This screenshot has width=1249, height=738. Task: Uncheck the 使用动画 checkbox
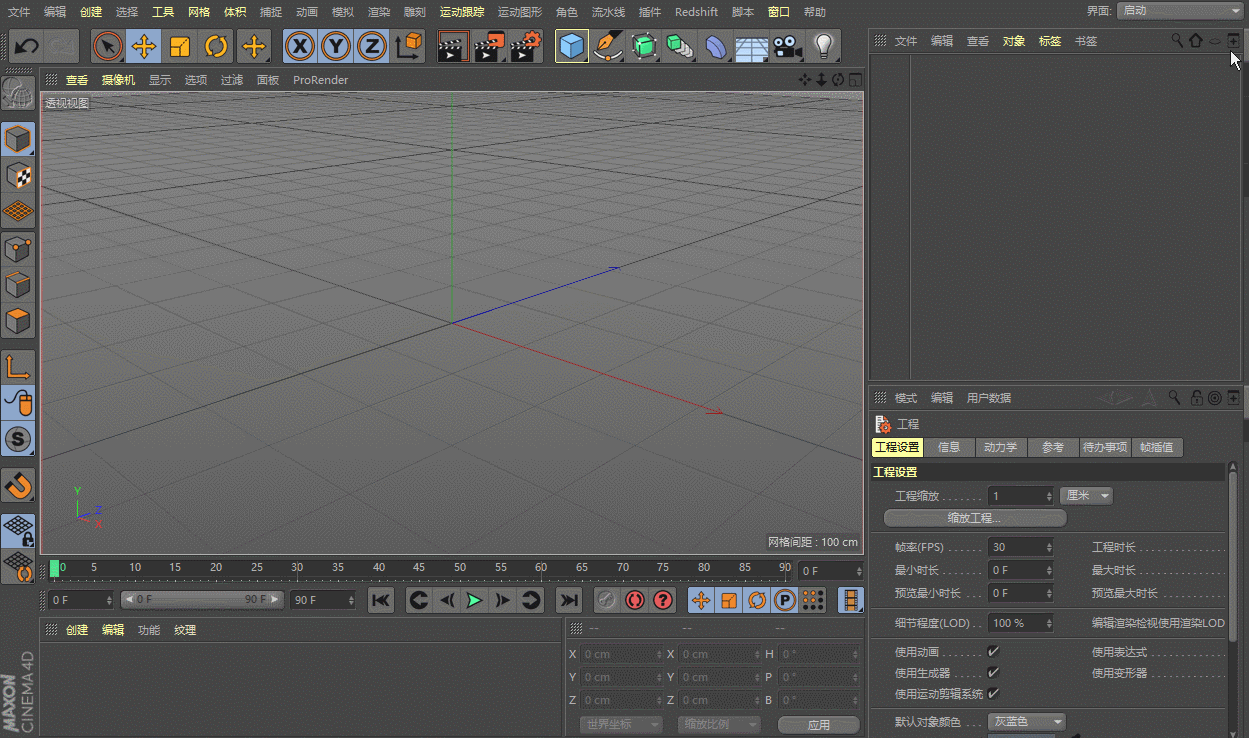pyautogui.click(x=993, y=652)
